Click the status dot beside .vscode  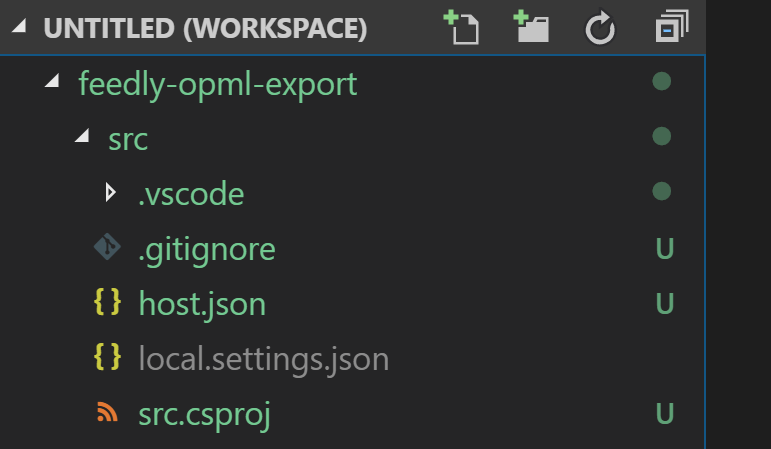pos(661,191)
